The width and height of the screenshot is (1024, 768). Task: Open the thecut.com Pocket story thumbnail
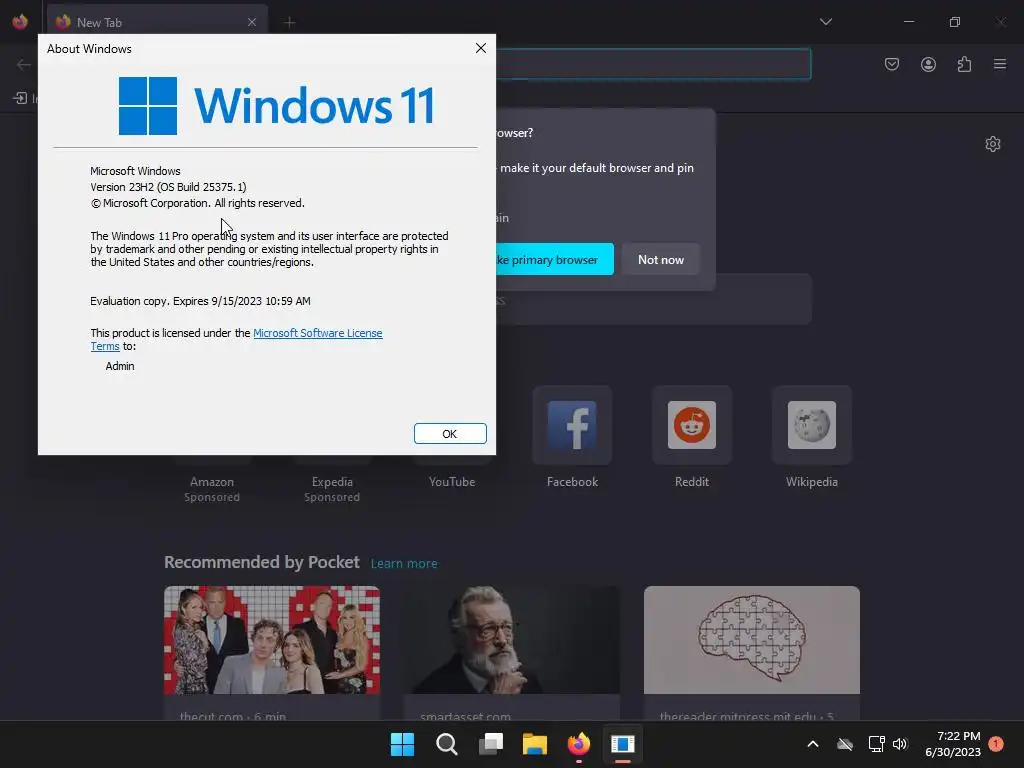(x=272, y=640)
